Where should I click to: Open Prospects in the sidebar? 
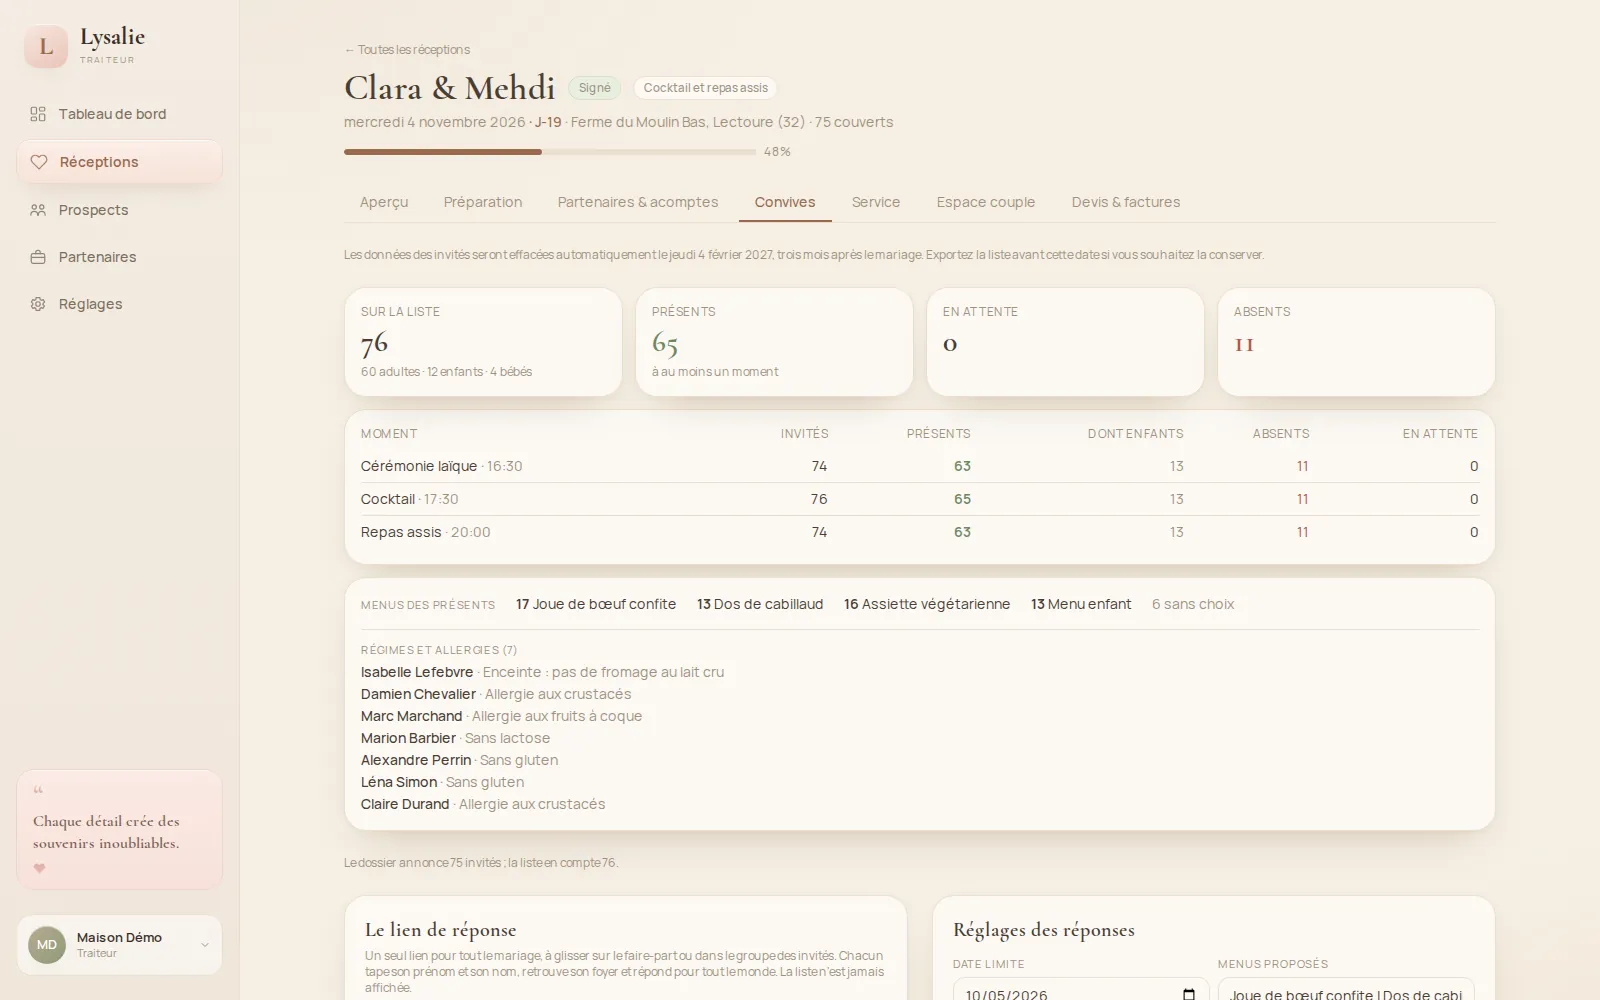tap(119, 210)
